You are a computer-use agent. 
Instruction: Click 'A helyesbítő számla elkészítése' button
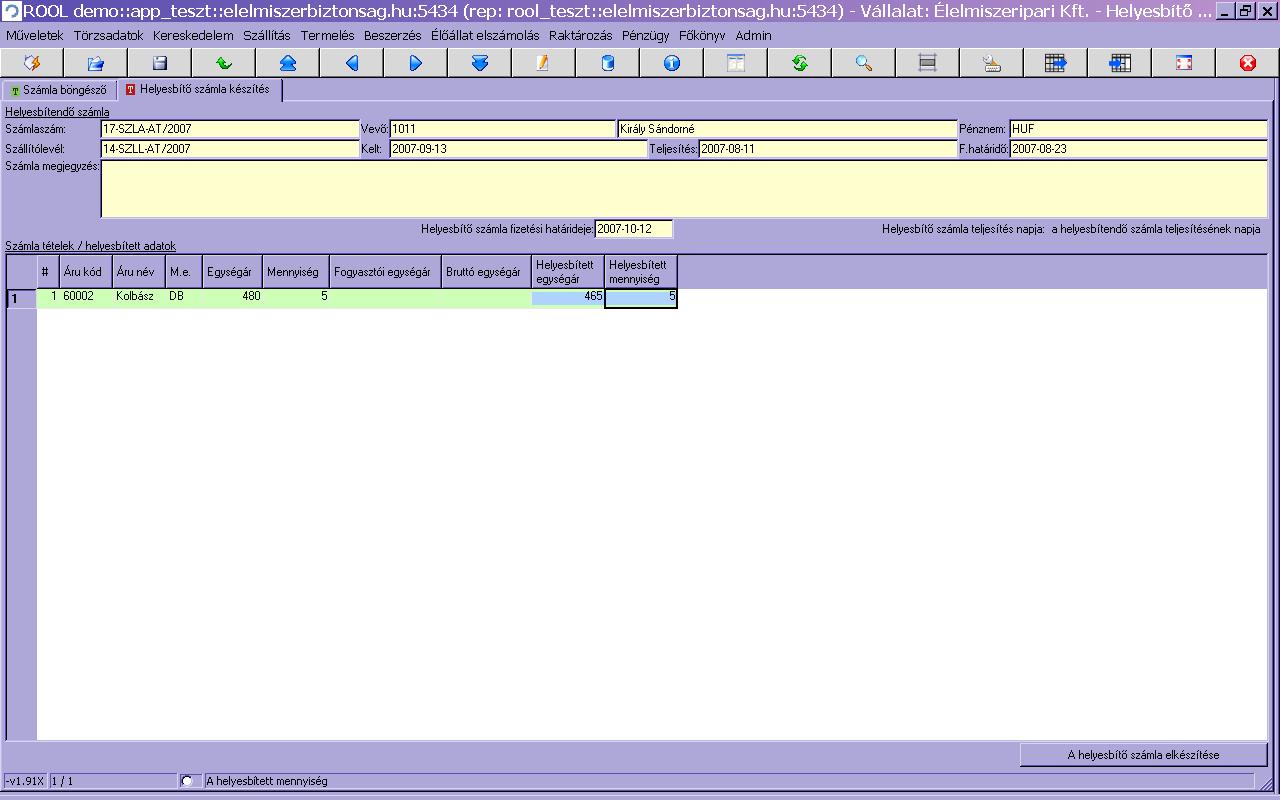click(1143, 755)
